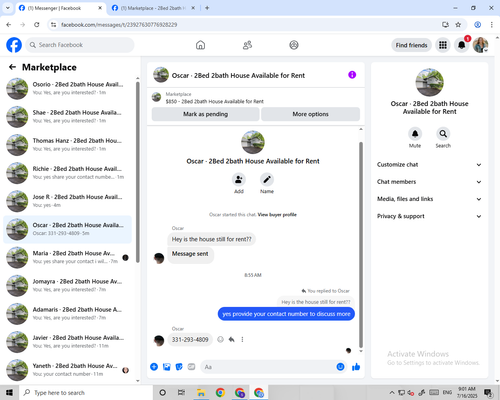Send a thumbs up like
Image resolution: width=500 pixels, height=400 pixels.
pos(356,367)
